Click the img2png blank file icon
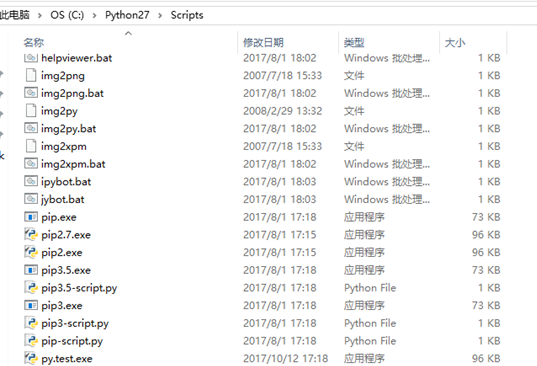This screenshot has width=537, height=366. [x=31, y=75]
